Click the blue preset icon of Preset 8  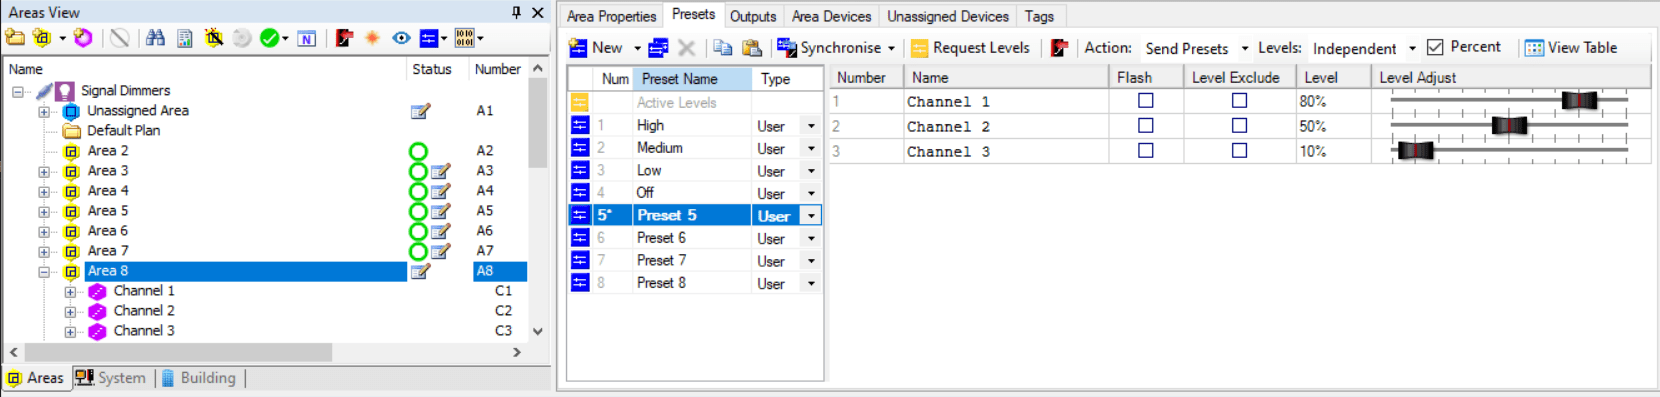(x=580, y=283)
